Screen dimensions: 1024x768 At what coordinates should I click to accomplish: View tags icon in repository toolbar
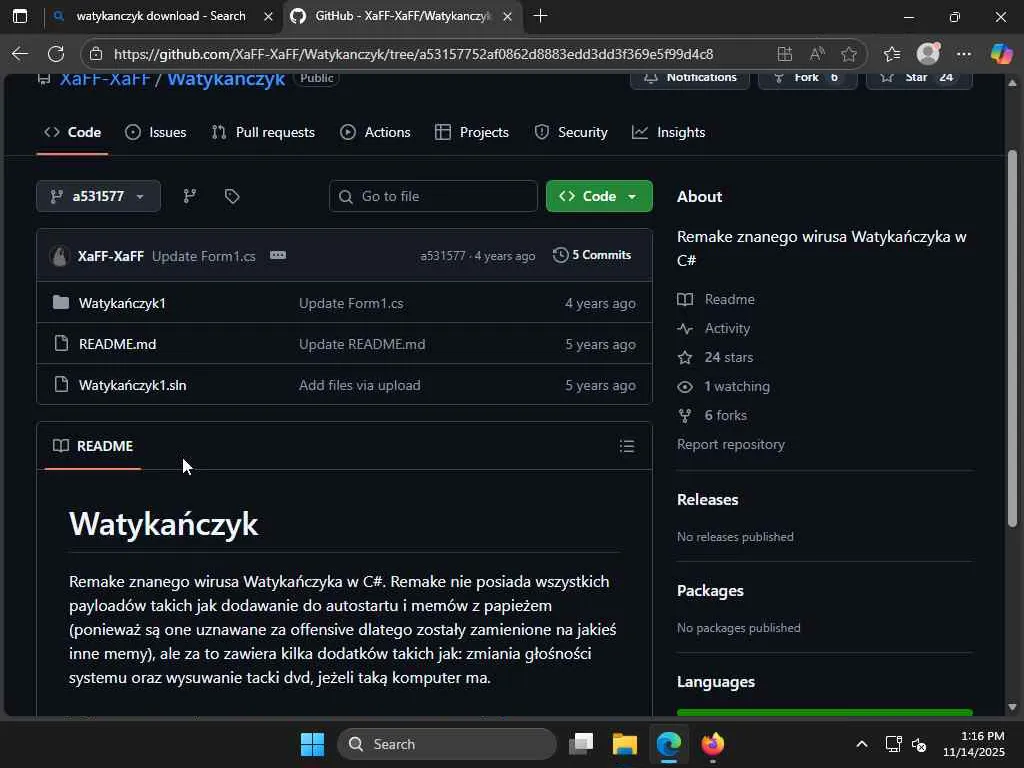pyautogui.click(x=232, y=196)
